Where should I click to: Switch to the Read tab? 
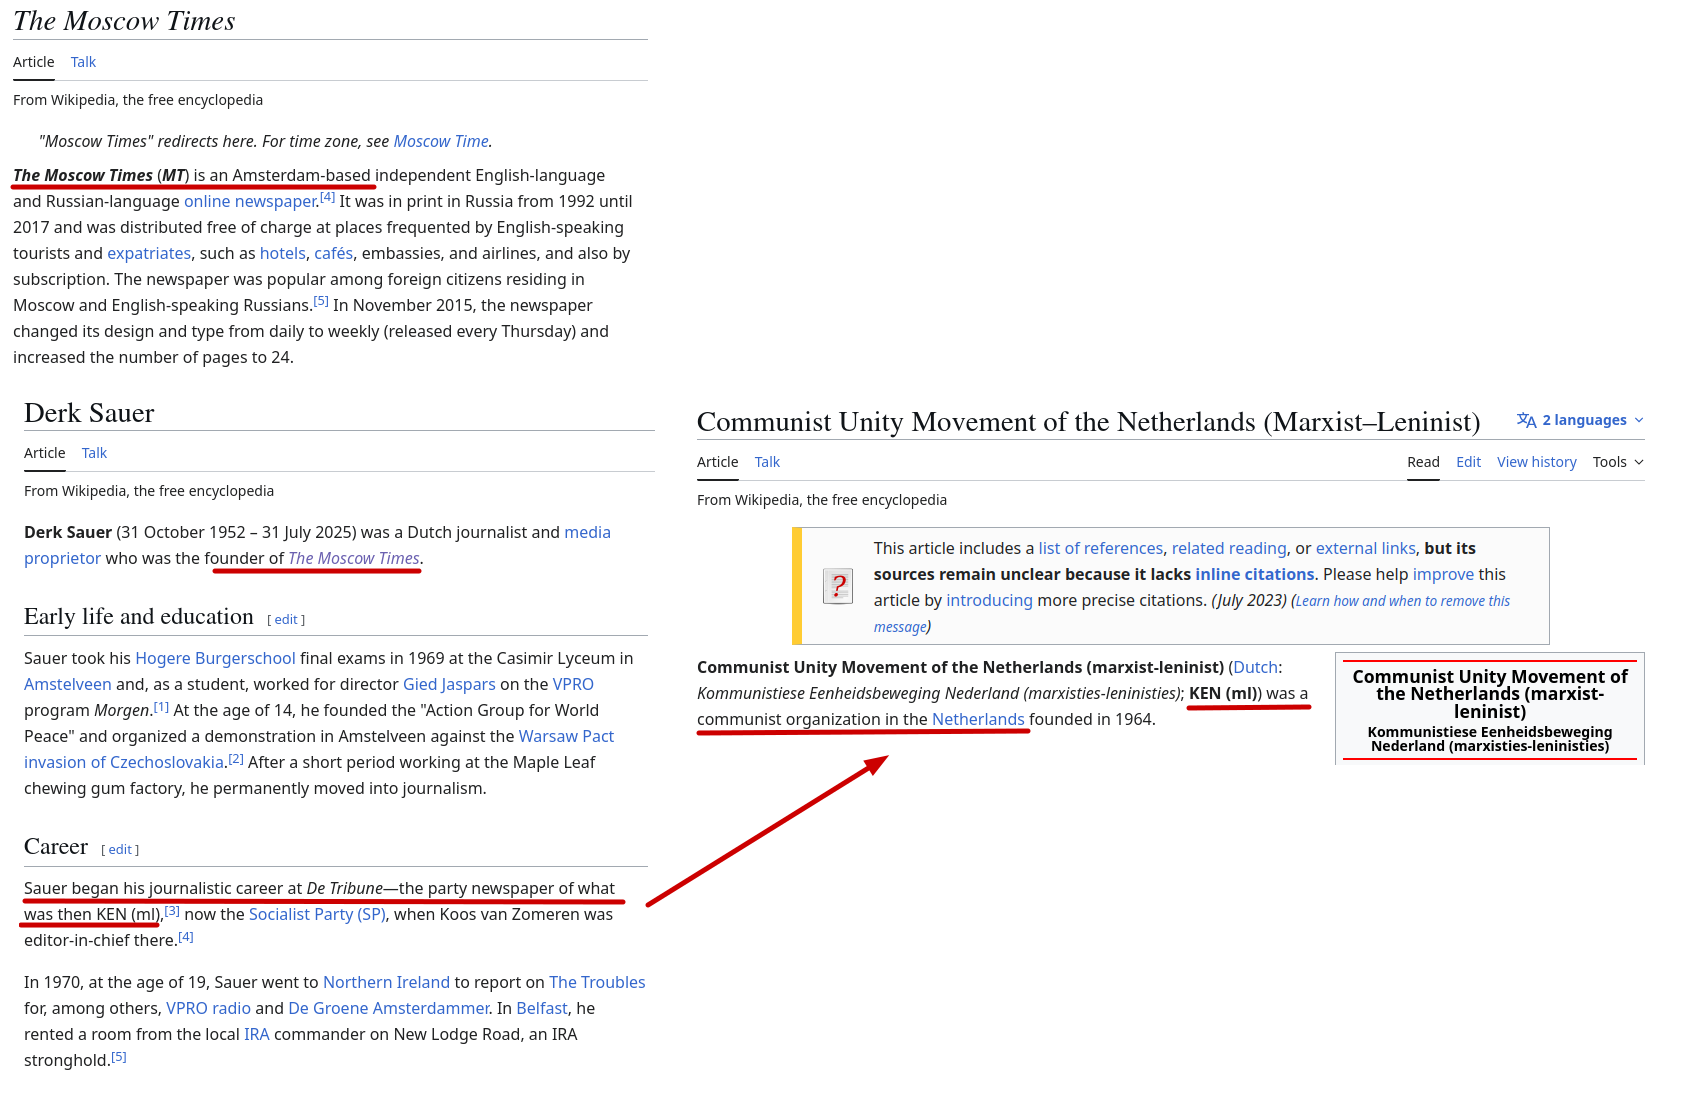[1423, 462]
